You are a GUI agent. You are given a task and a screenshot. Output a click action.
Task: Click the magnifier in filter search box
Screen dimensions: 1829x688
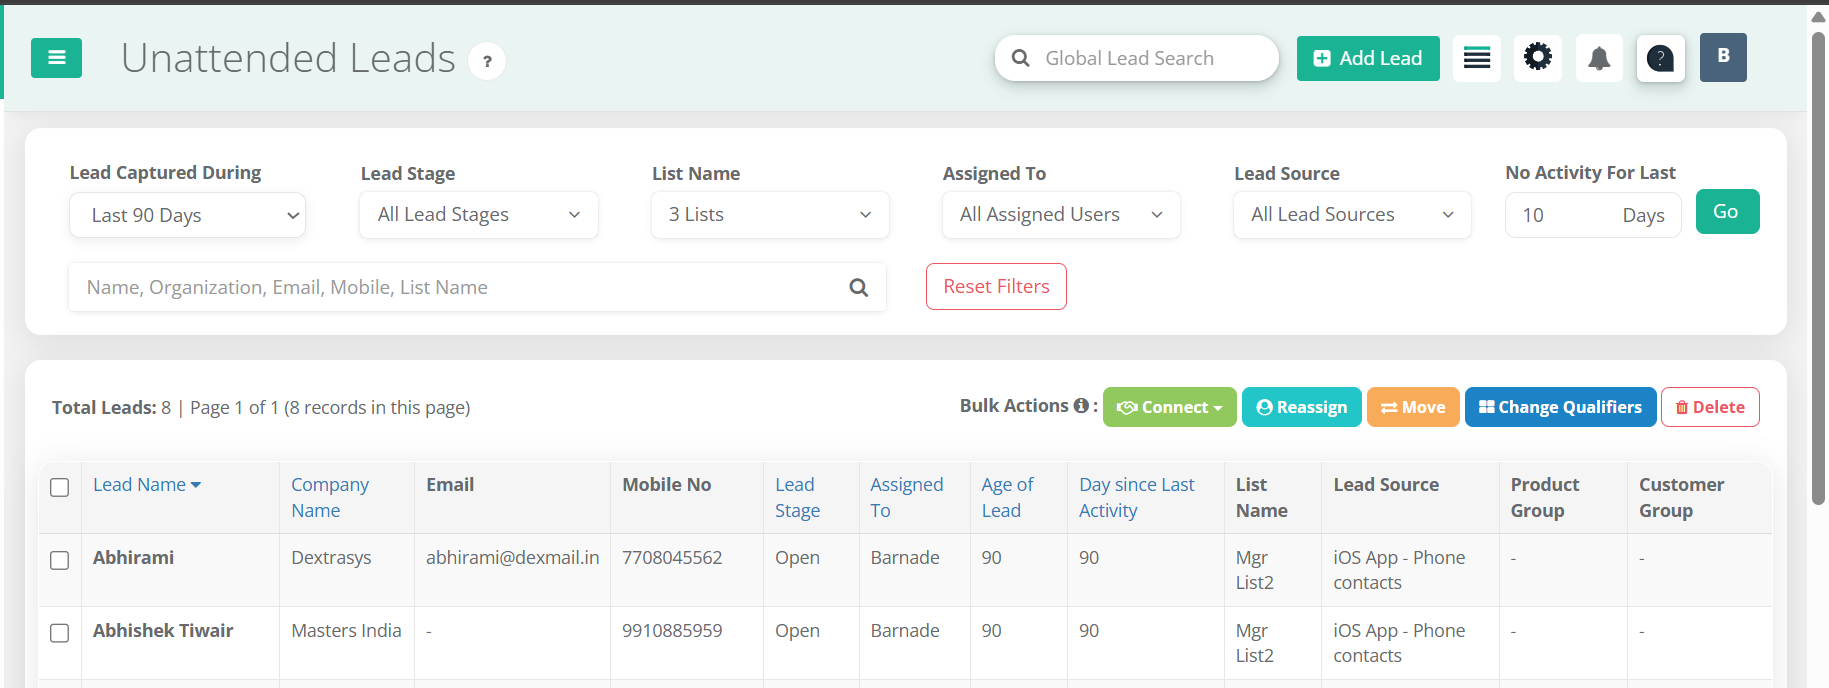pos(858,287)
